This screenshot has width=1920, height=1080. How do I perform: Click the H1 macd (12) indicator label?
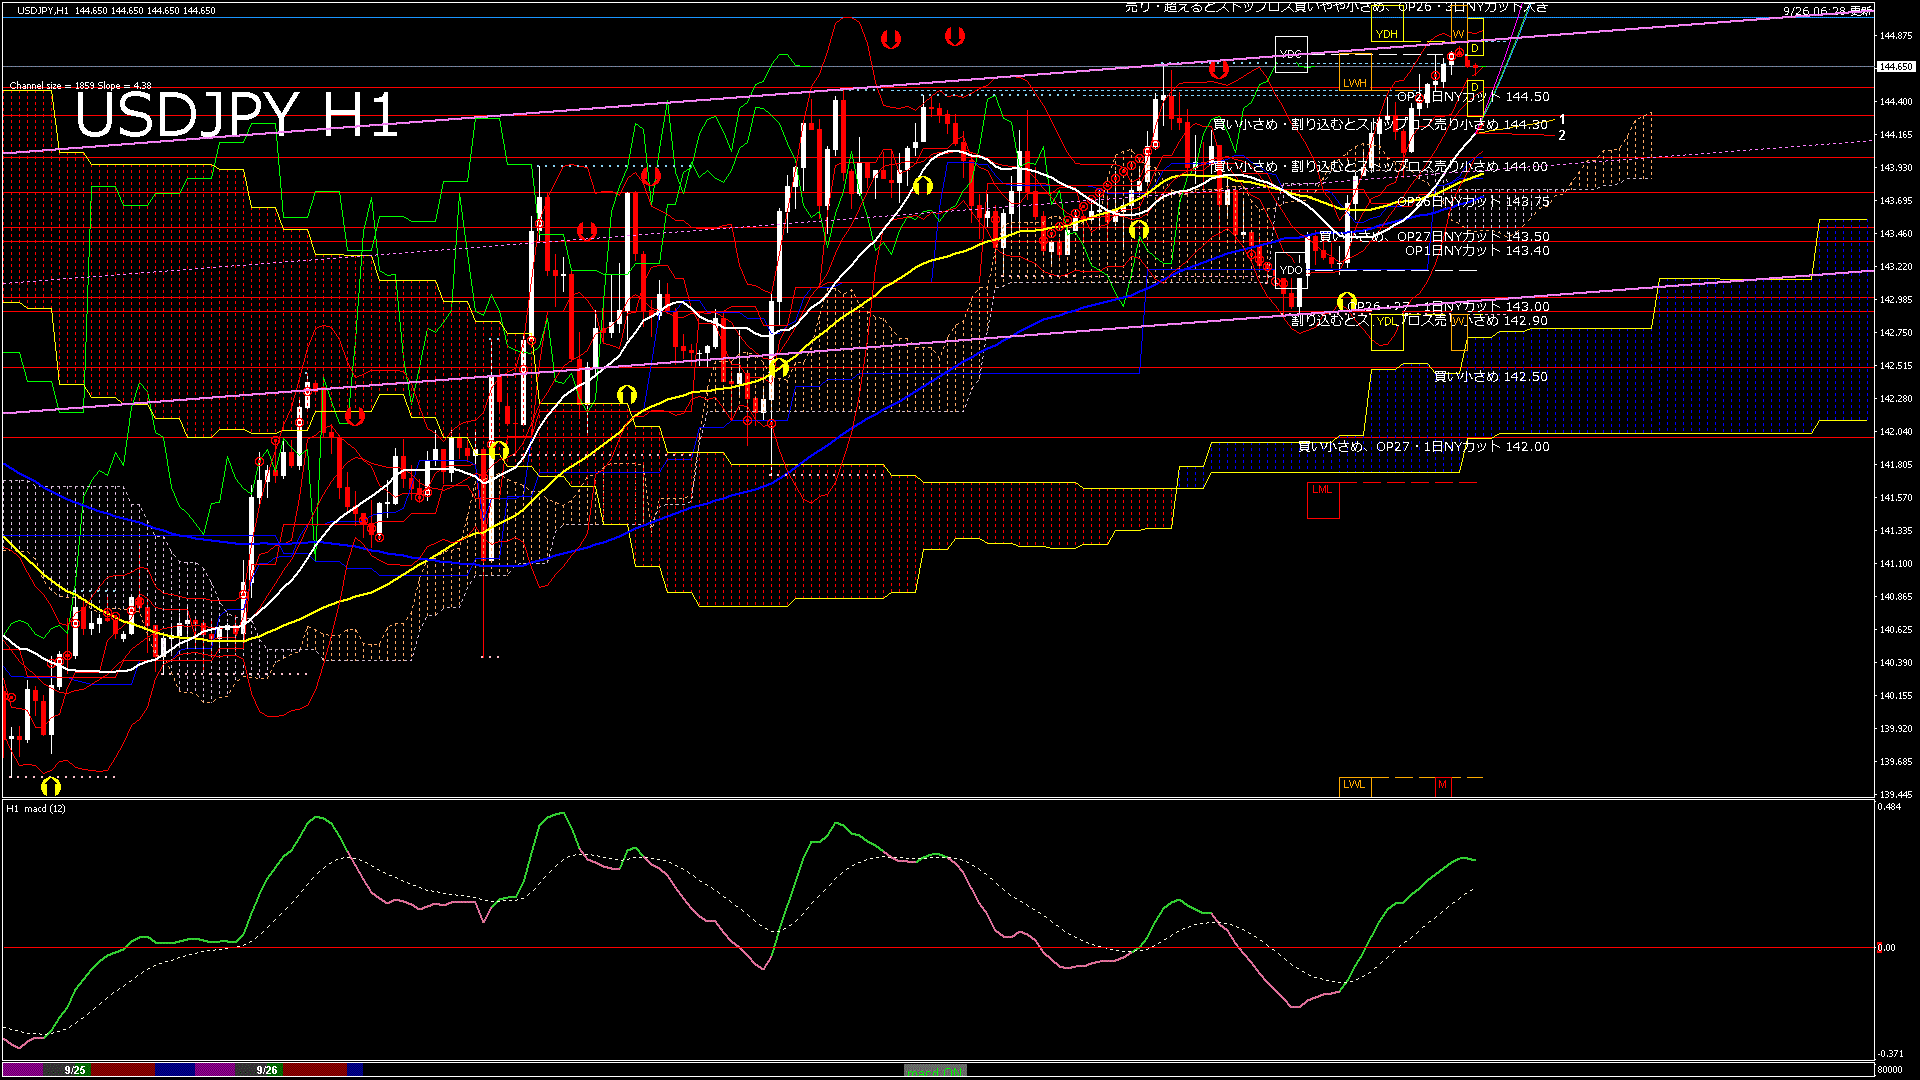tap(37, 808)
